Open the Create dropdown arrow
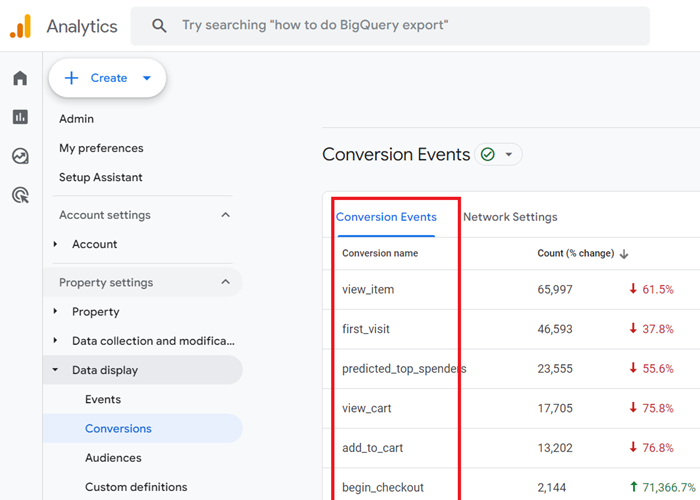This screenshot has width=700, height=500. (x=147, y=78)
